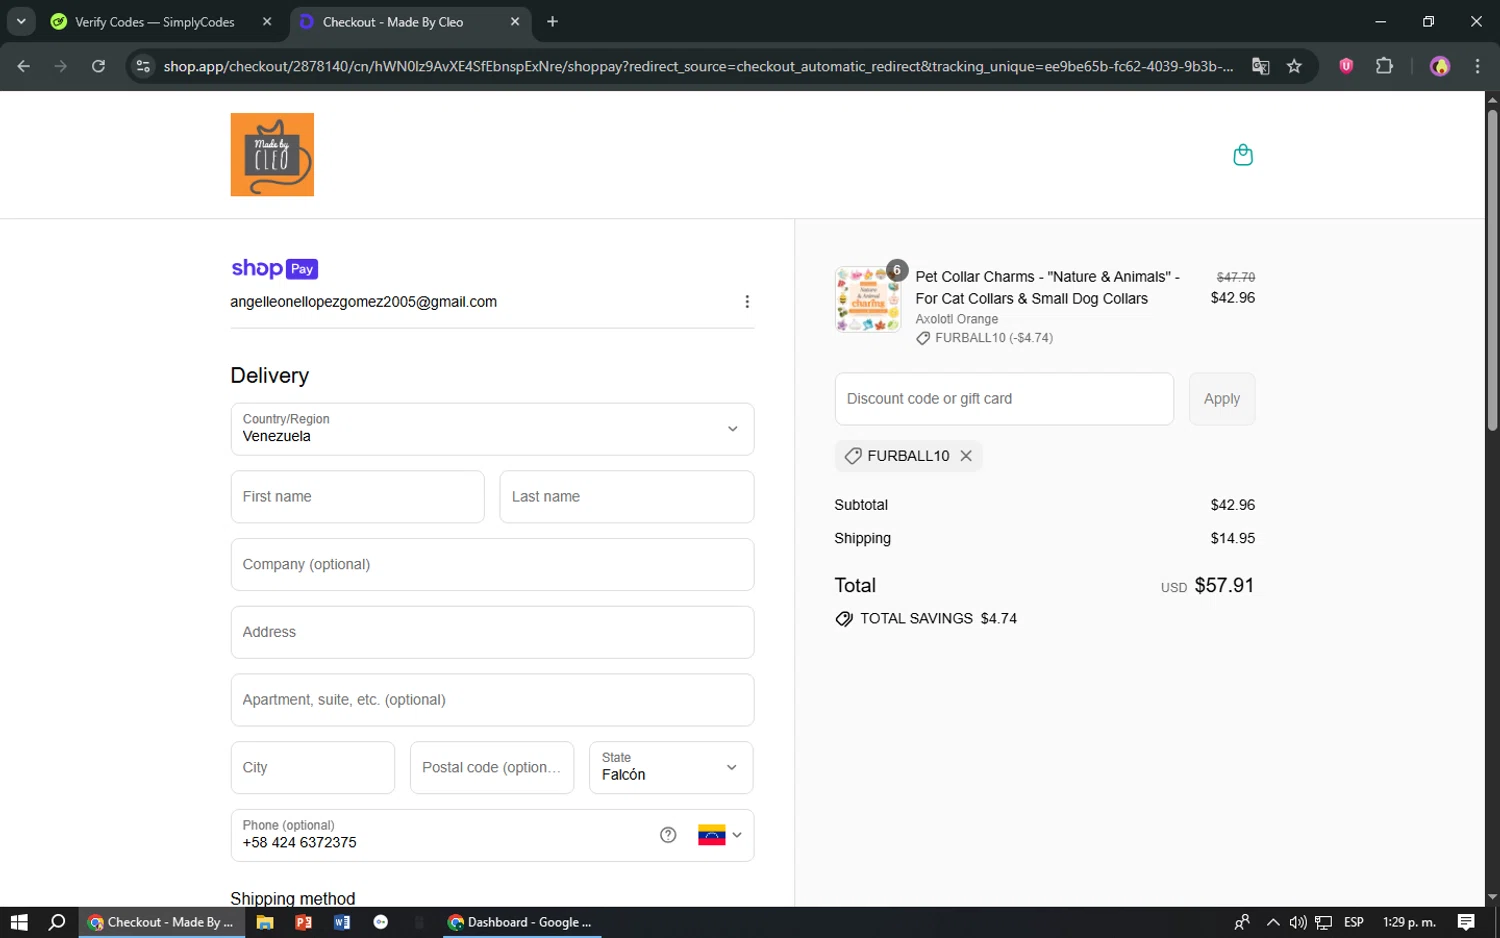Show hidden system tray icons
This screenshot has width=1500, height=938.
[x=1272, y=922]
